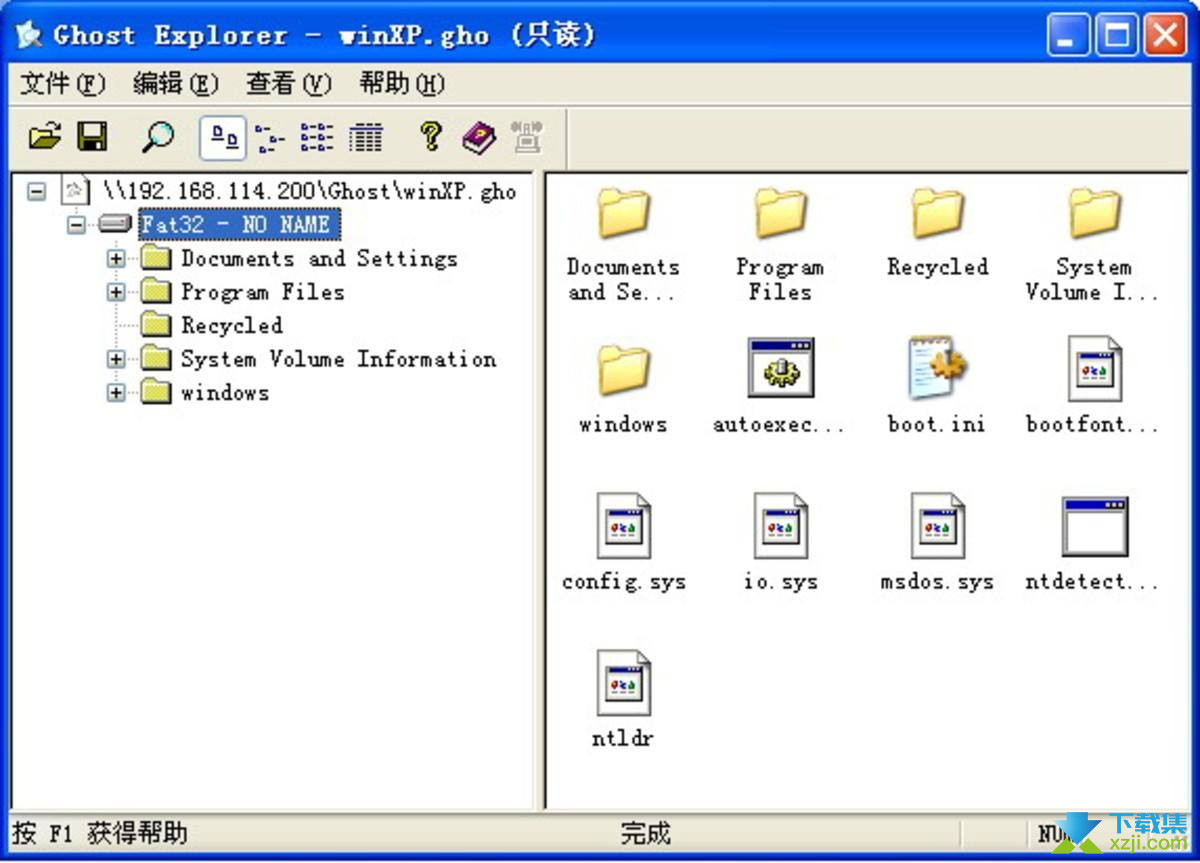Open the help book toolbar icon
The width and height of the screenshot is (1200, 863).
click(x=479, y=137)
